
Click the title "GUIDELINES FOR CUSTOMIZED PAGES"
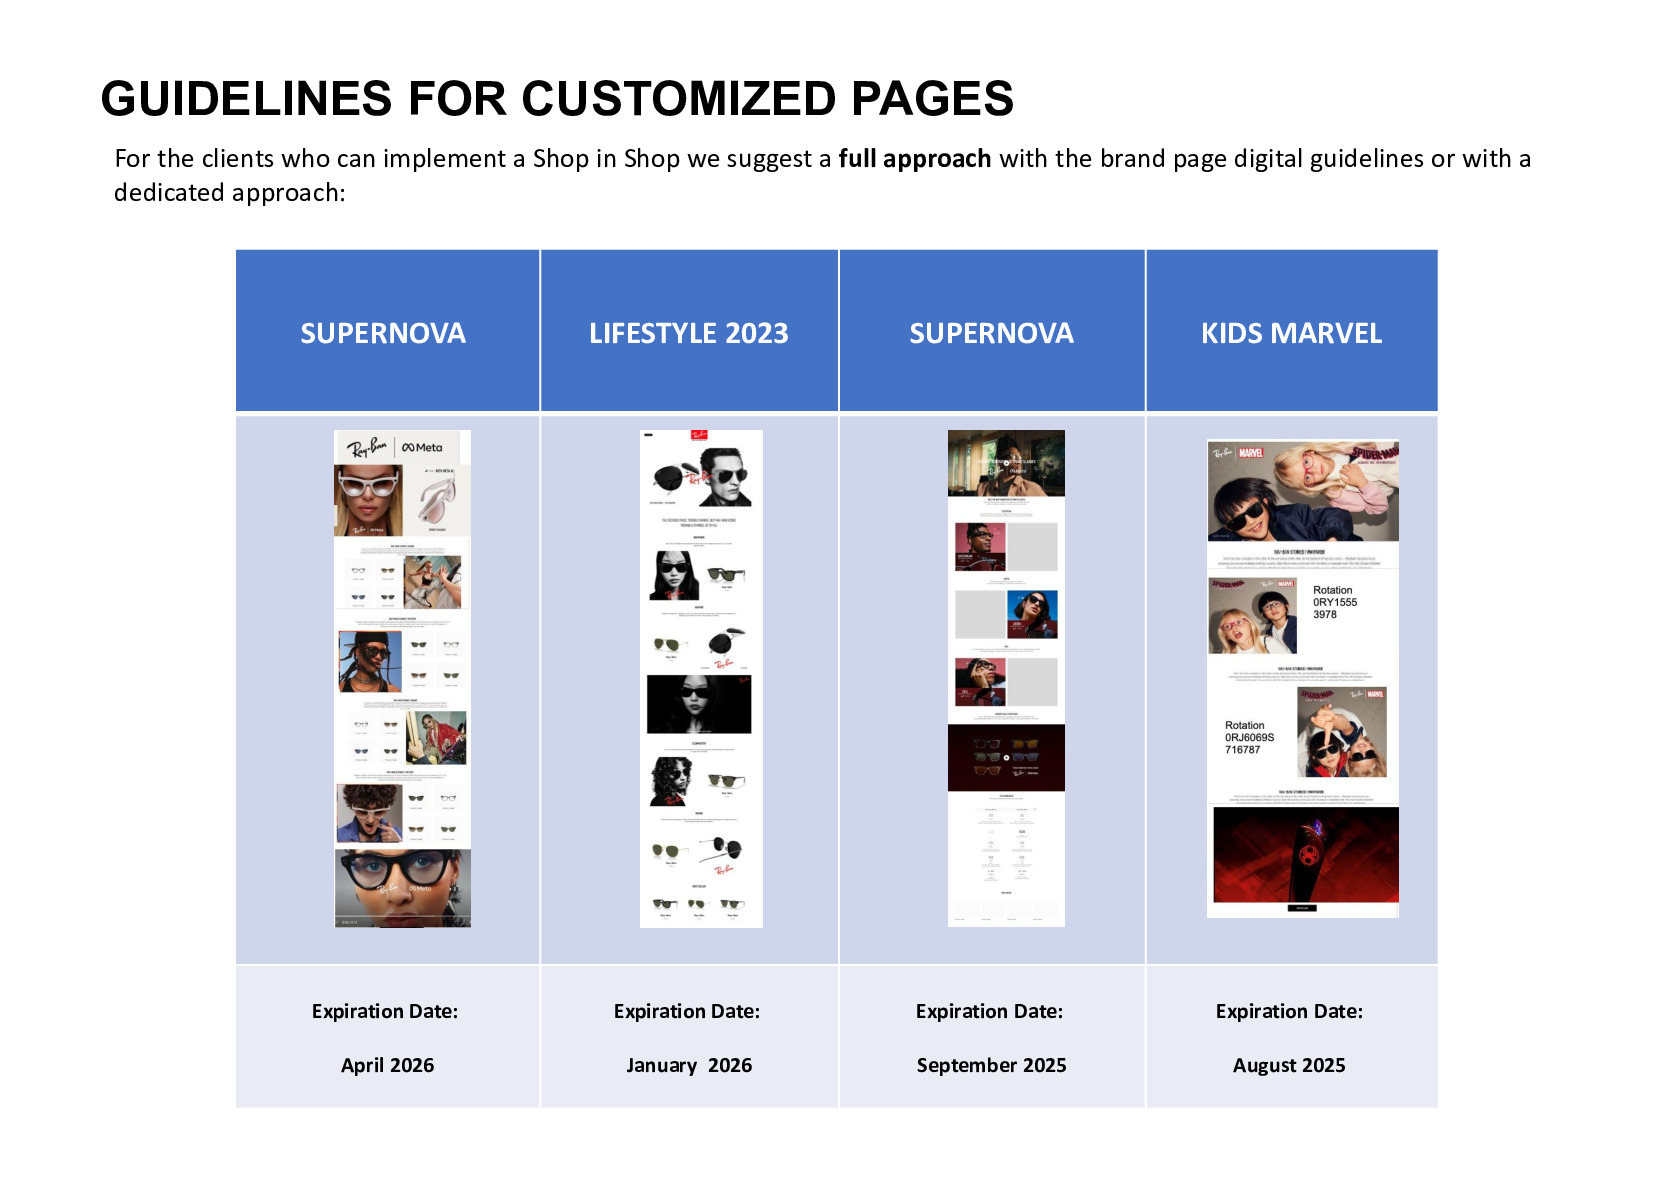pos(557,99)
